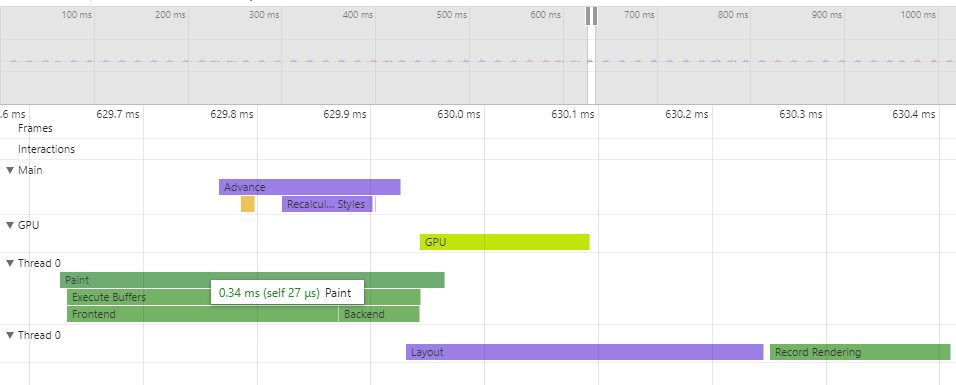
Task: Click the right overview window handle
Action: click(x=594, y=16)
